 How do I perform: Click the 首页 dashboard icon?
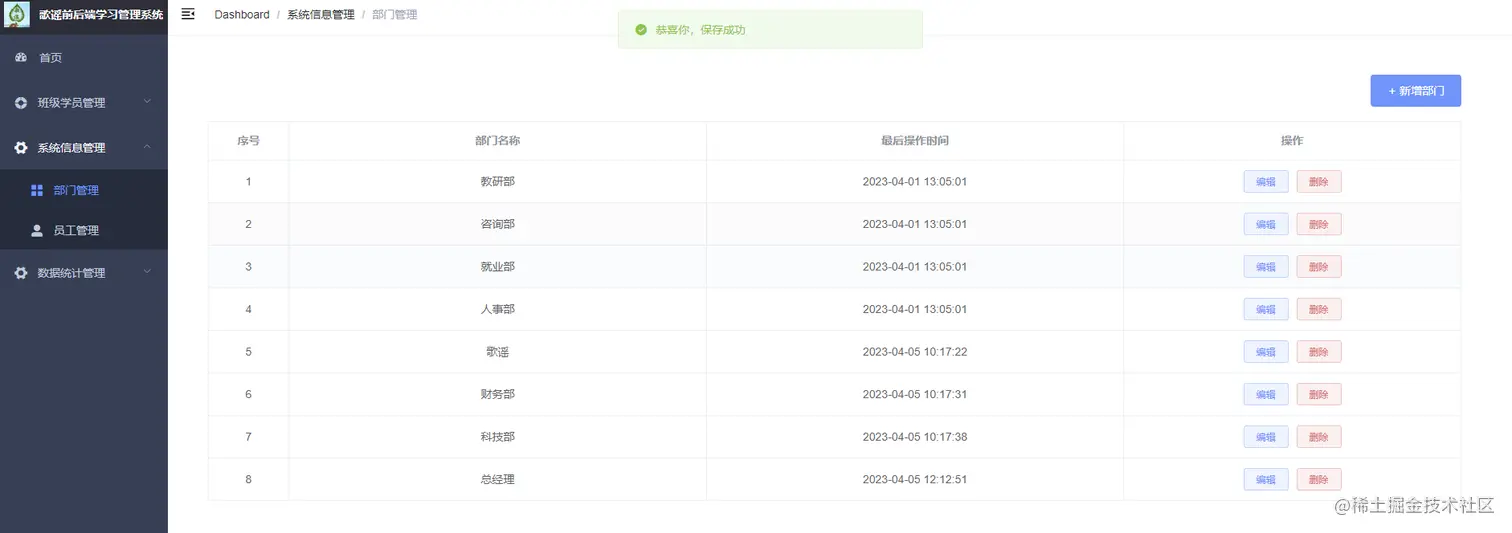point(21,58)
